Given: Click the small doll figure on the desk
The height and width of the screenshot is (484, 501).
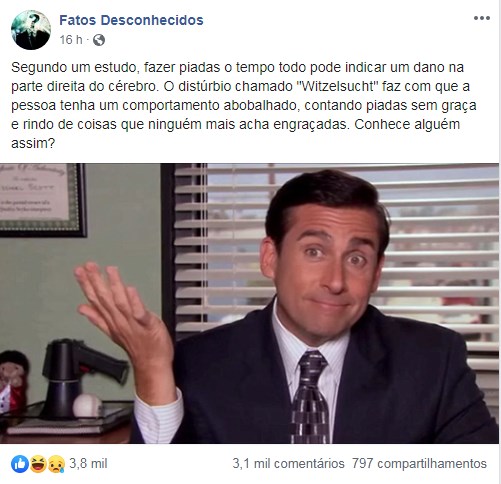Looking at the screenshot, I should [13, 382].
